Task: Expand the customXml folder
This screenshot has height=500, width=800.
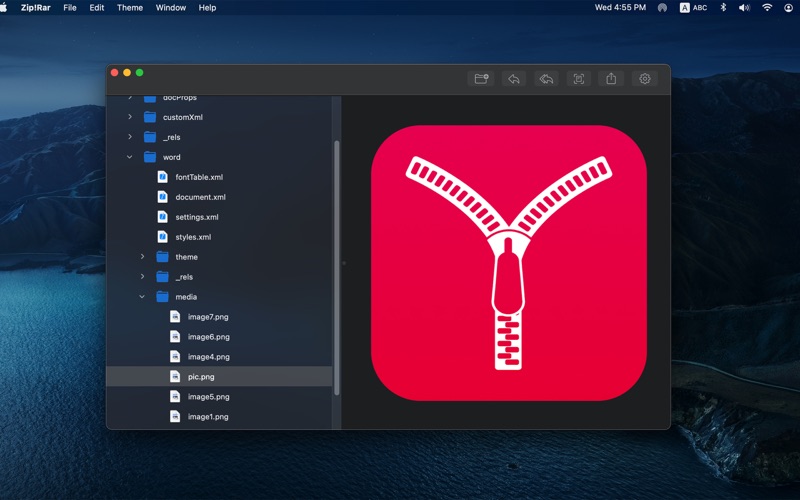Action: [x=130, y=117]
